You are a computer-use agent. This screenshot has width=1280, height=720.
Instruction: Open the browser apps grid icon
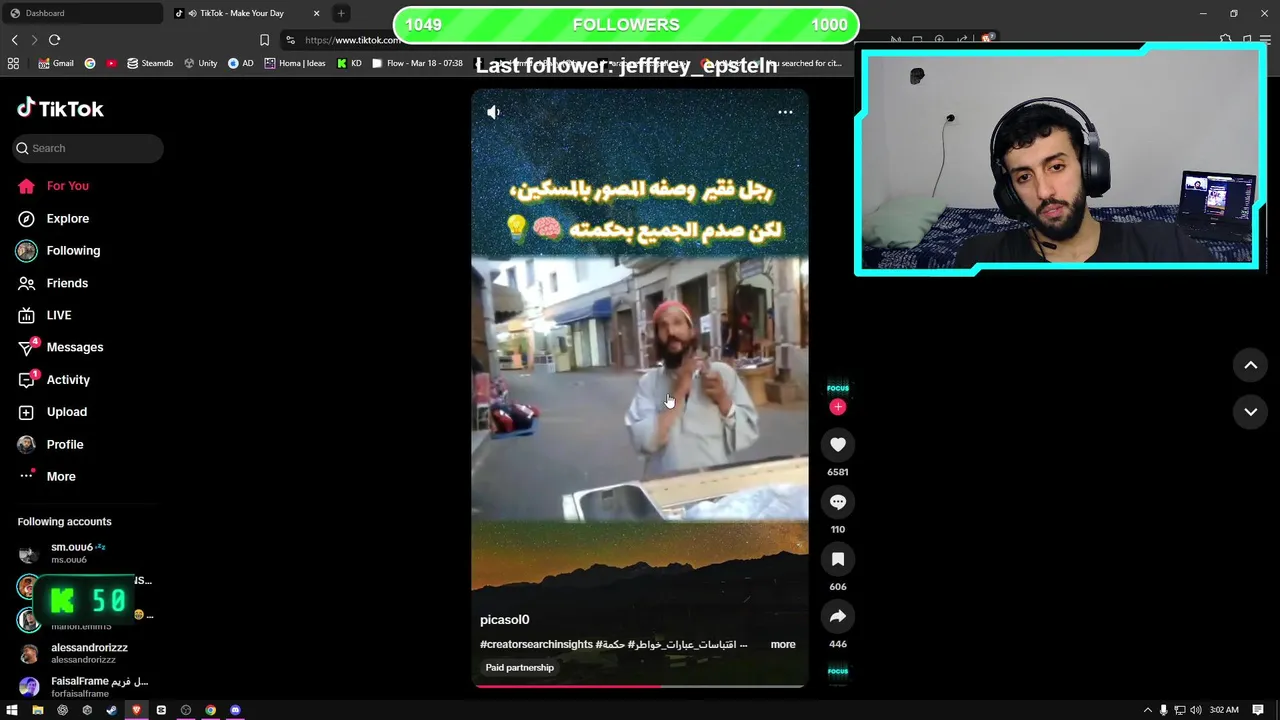pyautogui.click(x=13, y=63)
